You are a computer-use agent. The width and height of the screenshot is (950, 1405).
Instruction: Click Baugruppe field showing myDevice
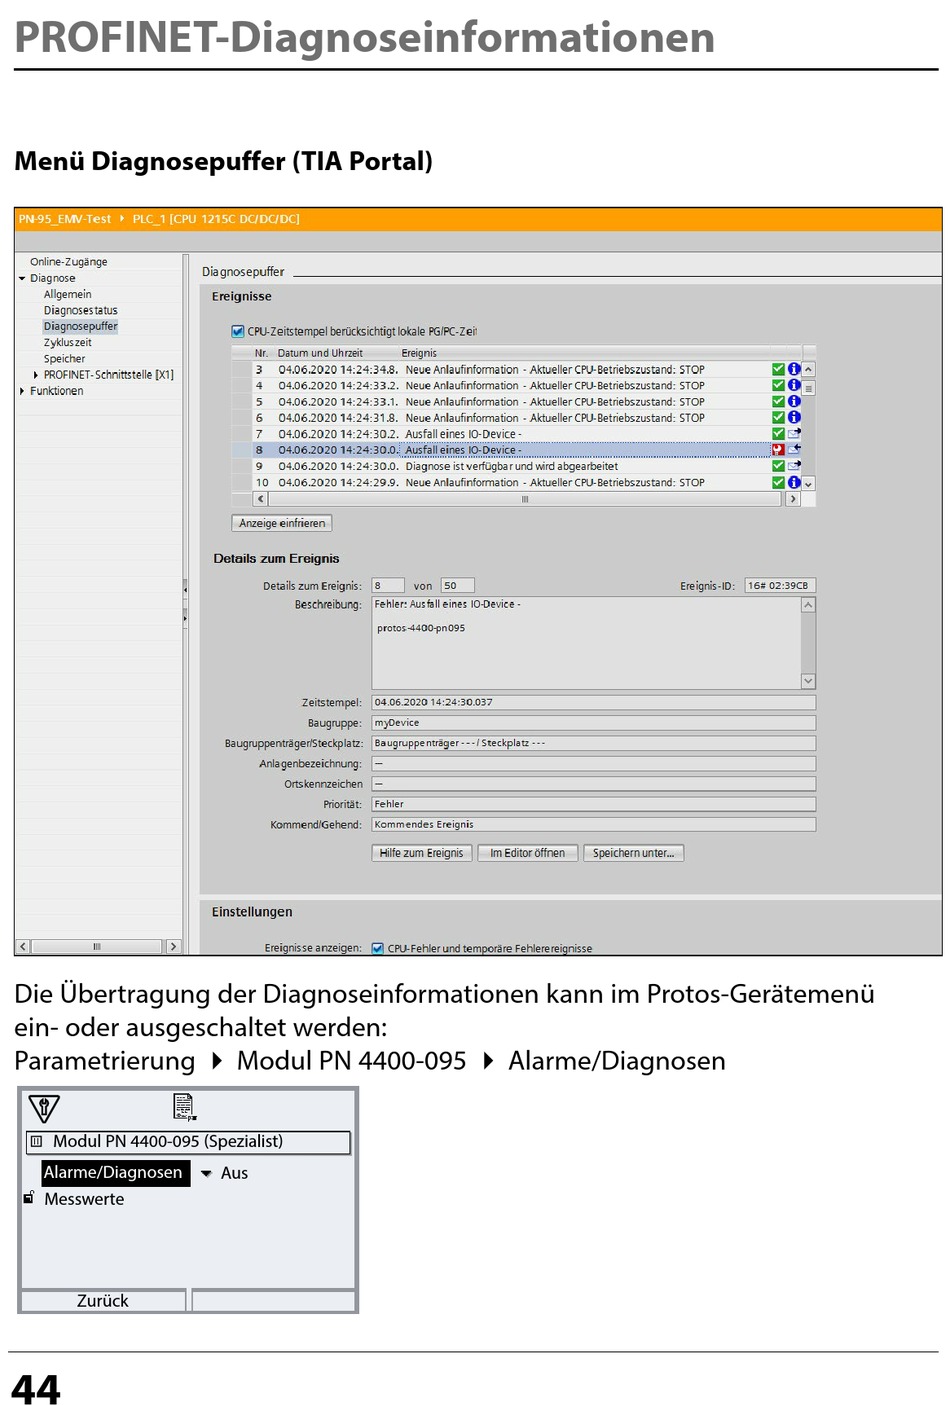click(x=594, y=723)
